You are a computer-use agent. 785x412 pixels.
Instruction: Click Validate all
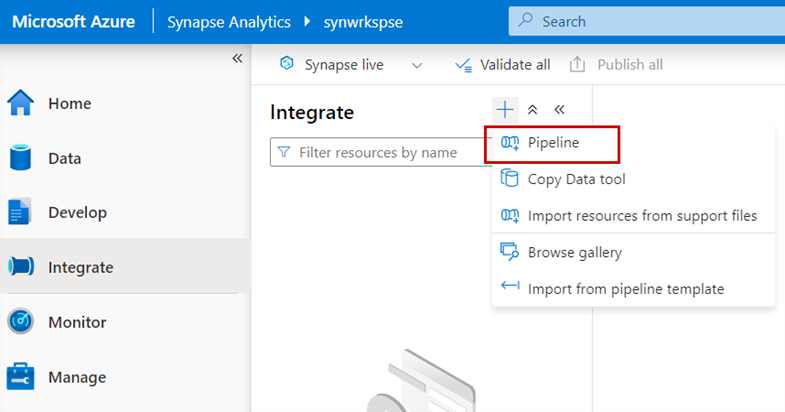502,65
